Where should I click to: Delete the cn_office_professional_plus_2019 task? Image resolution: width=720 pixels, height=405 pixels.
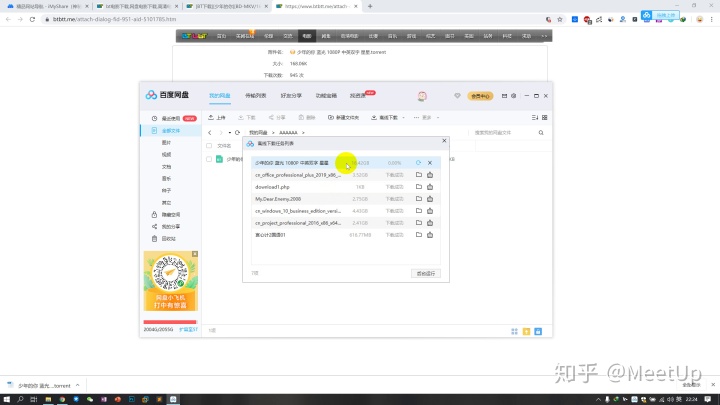coord(430,175)
